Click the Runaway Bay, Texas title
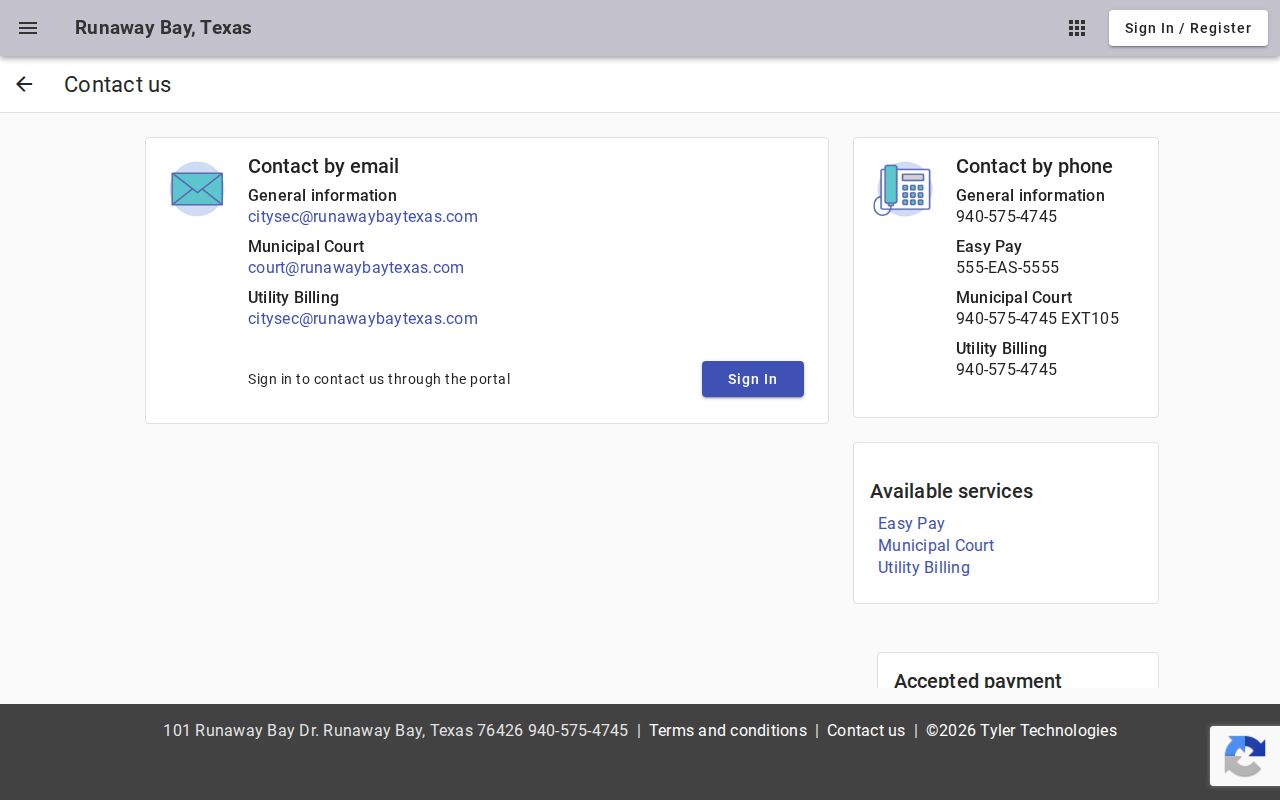The height and width of the screenshot is (800, 1280). 163,28
